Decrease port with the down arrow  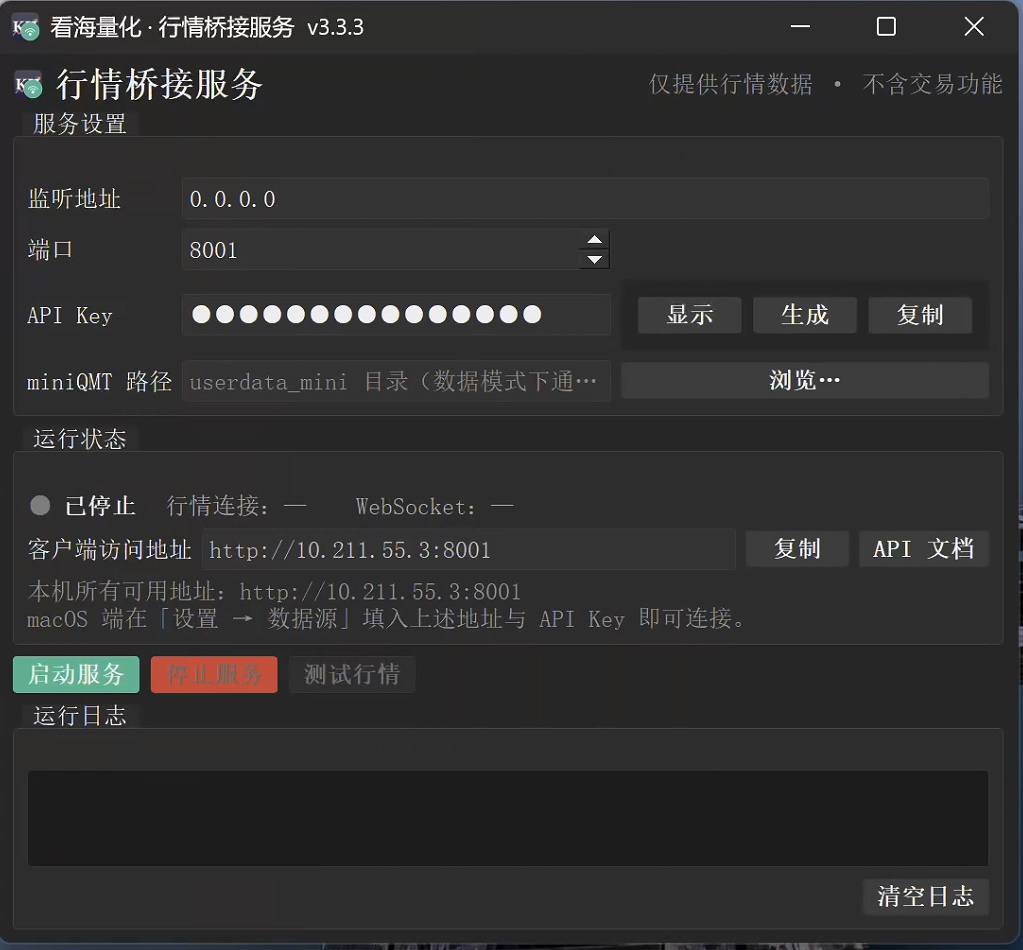click(x=594, y=260)
